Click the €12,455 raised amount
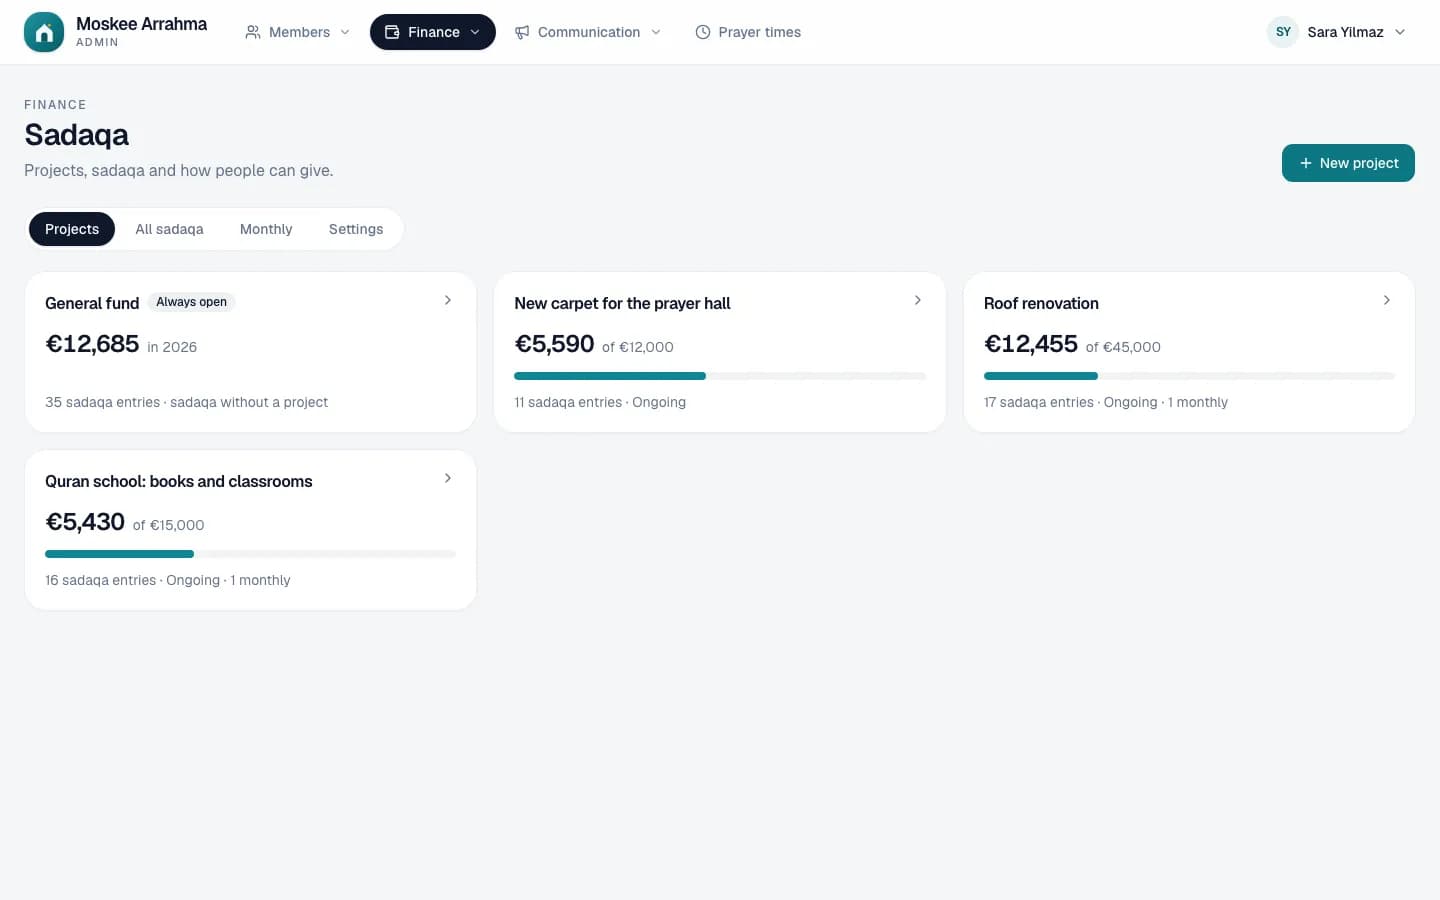 [1031, 344]
